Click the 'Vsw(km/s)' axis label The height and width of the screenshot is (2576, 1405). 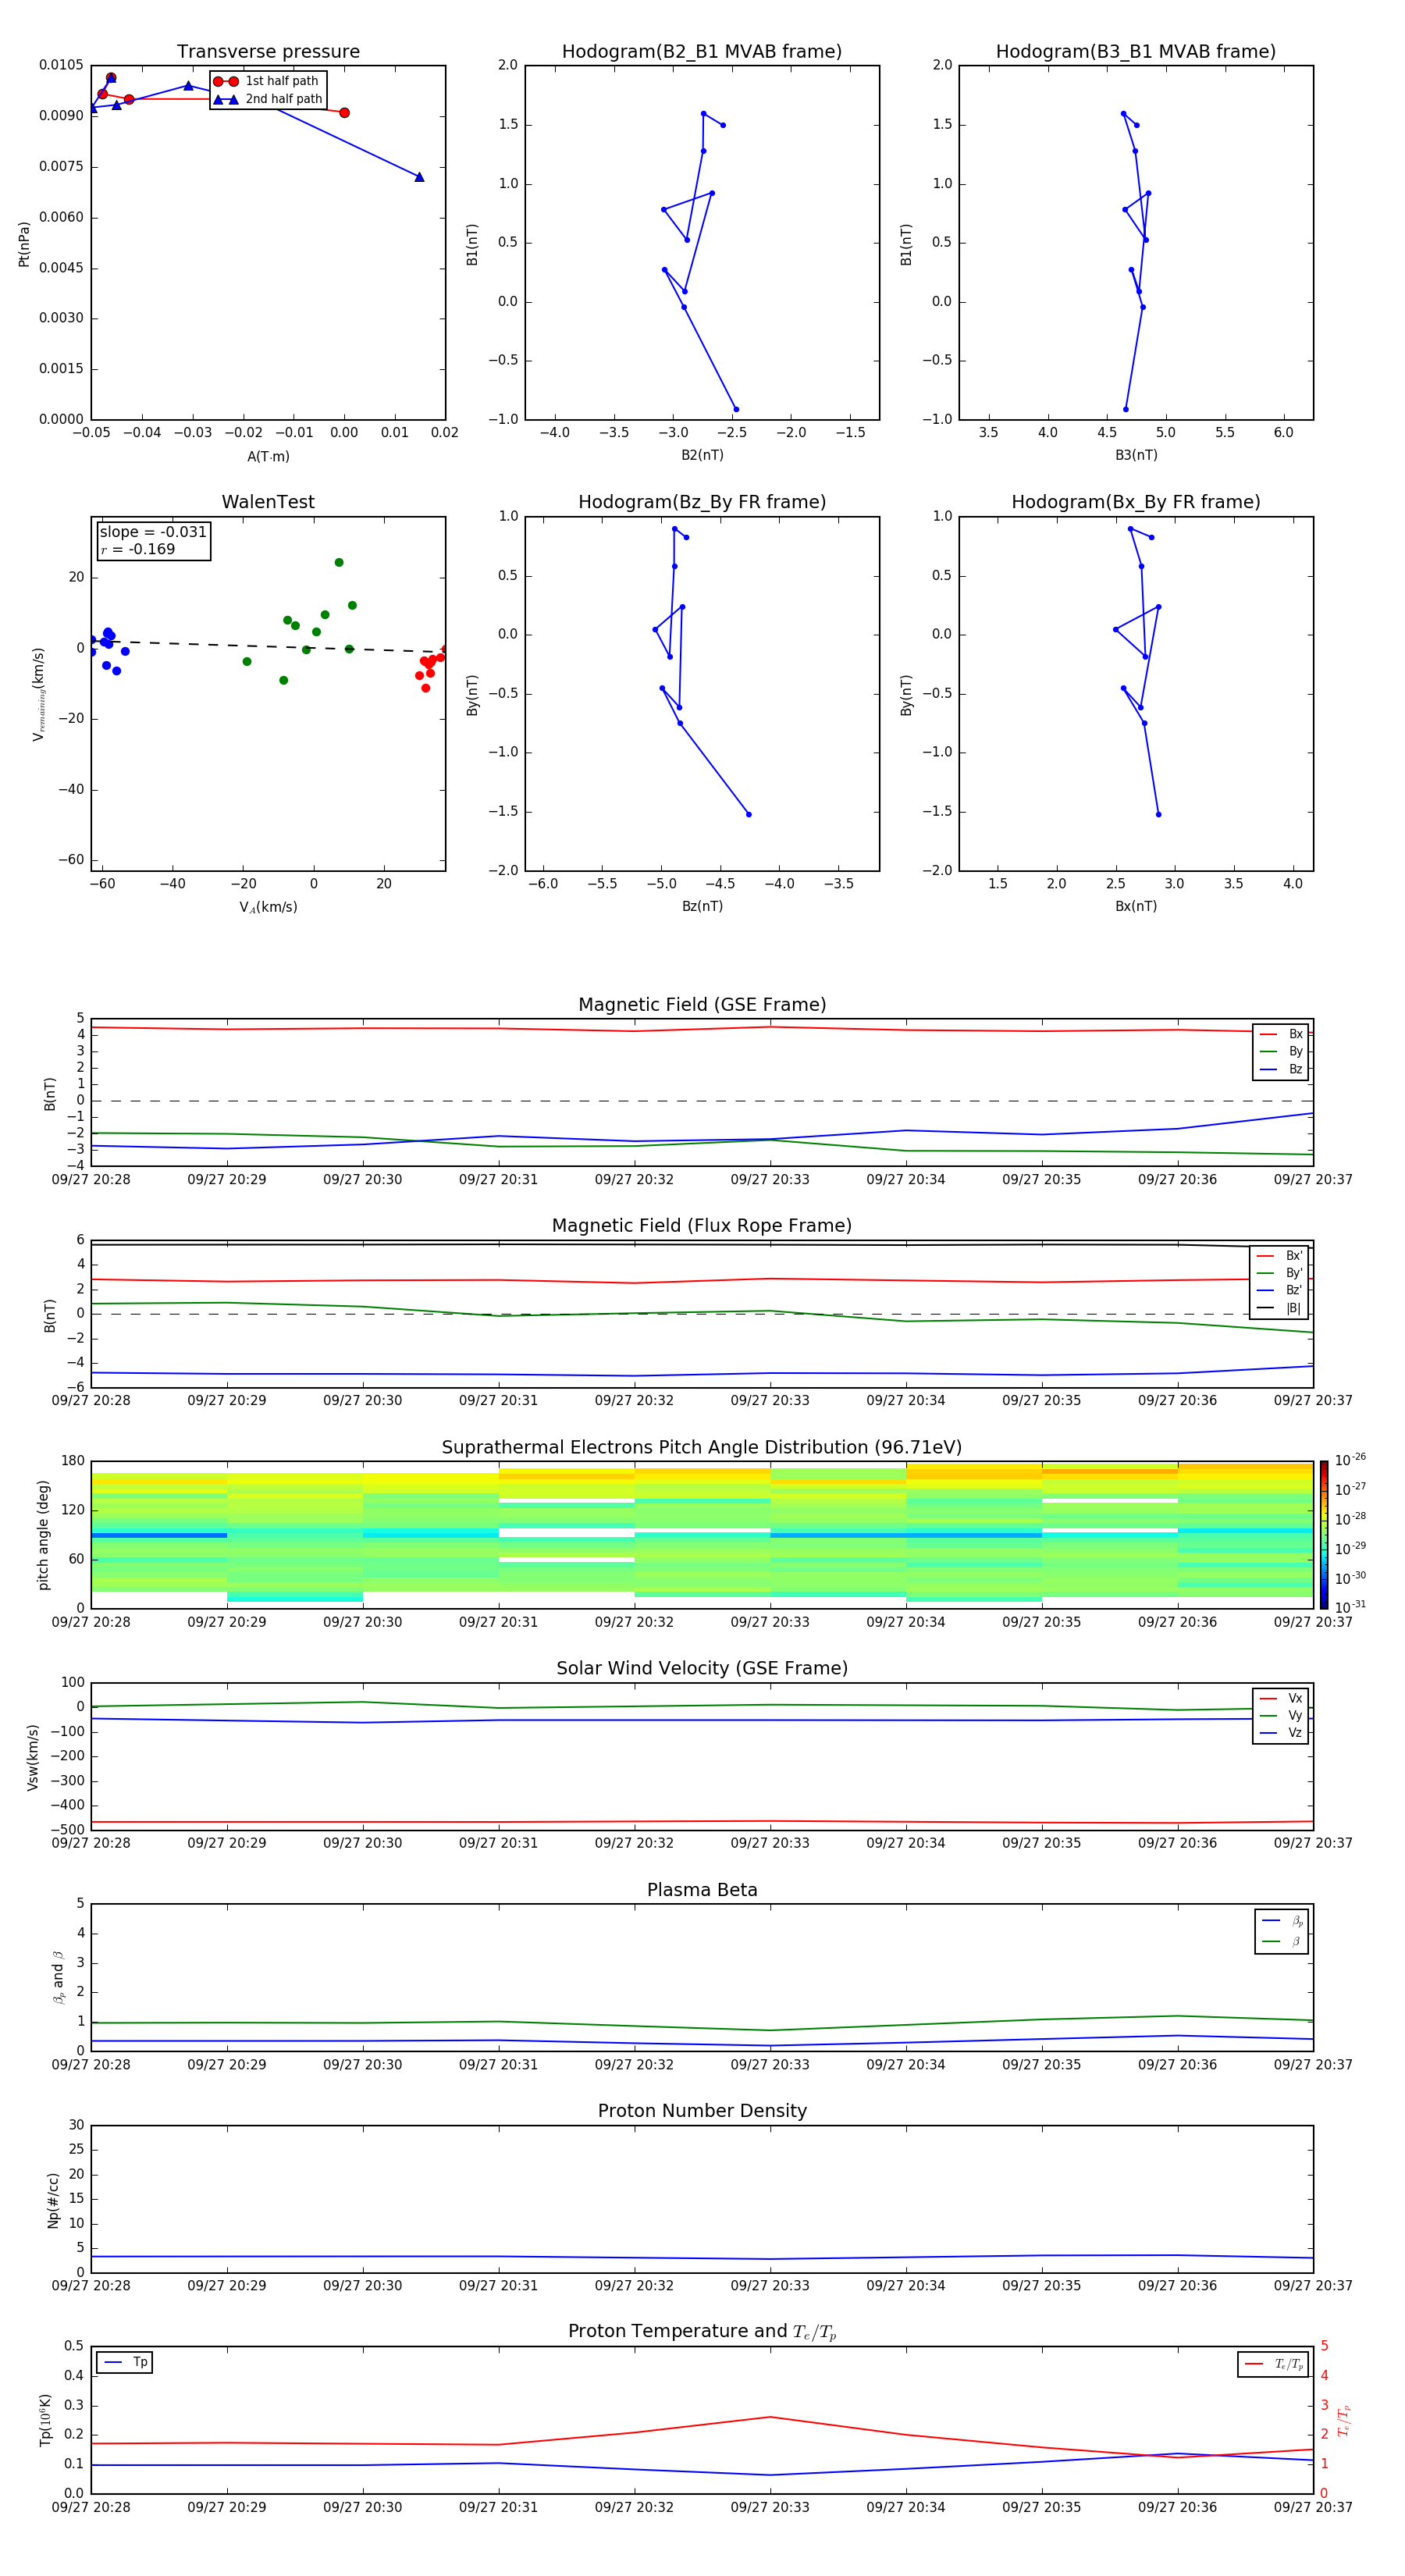32,1757
